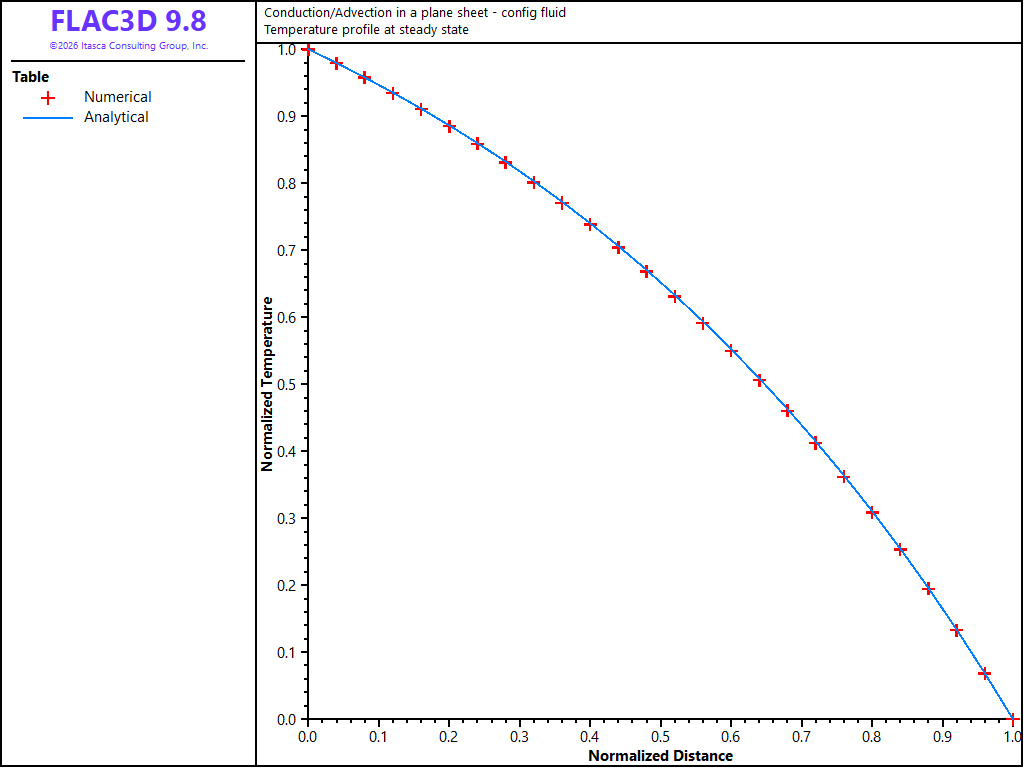Select the Table legend heading

tap(31, 77)
